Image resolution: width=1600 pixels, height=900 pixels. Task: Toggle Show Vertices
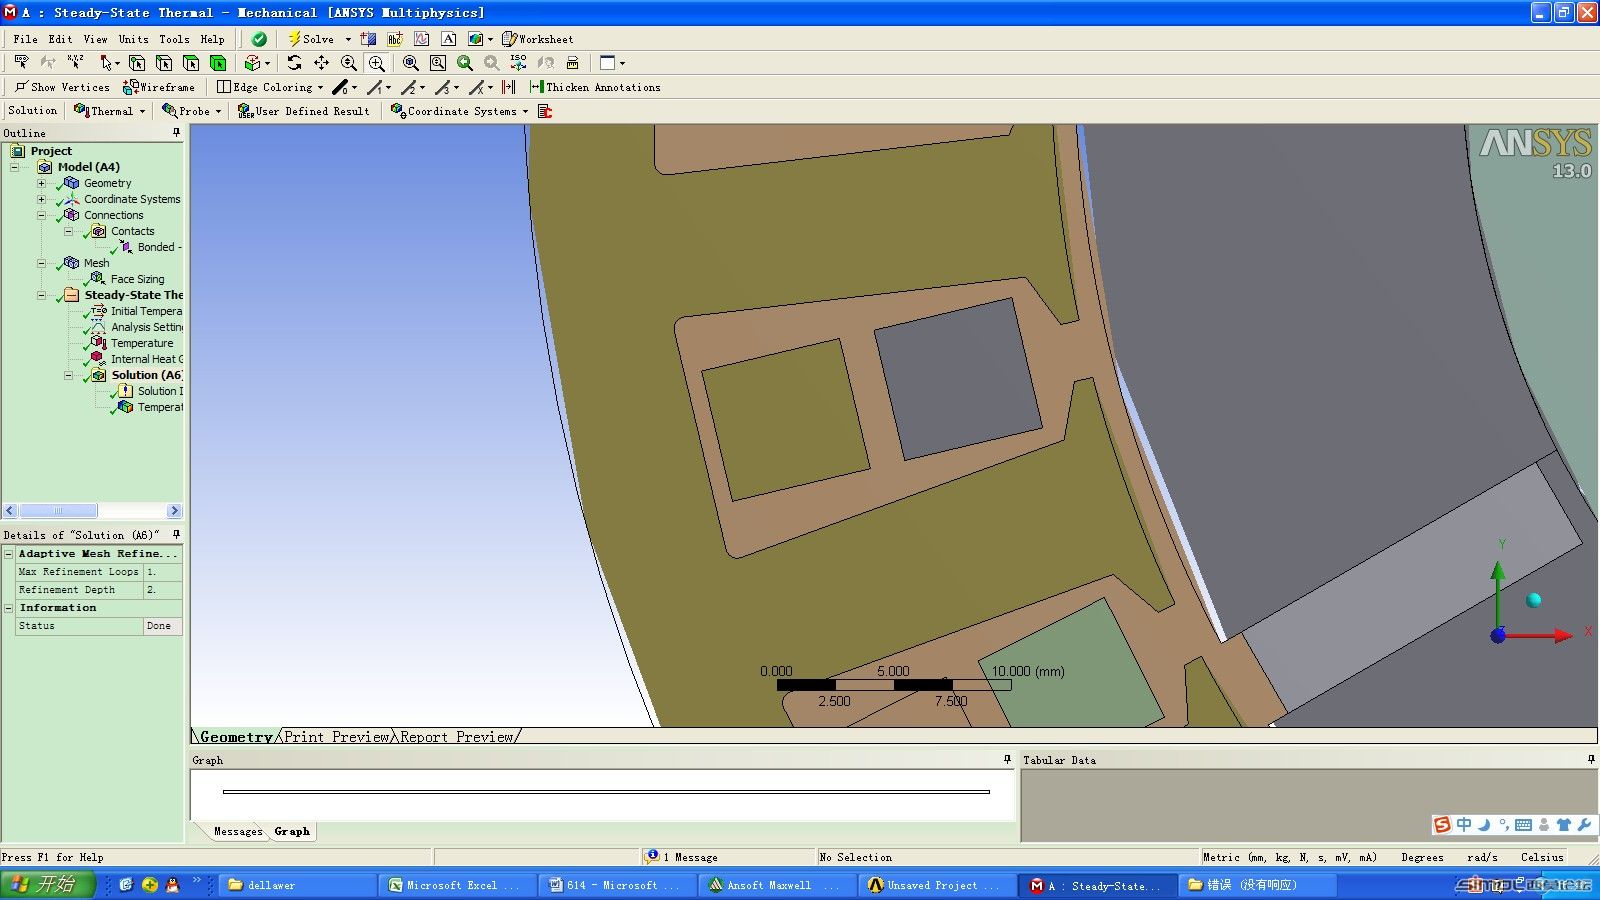[62, 87]
